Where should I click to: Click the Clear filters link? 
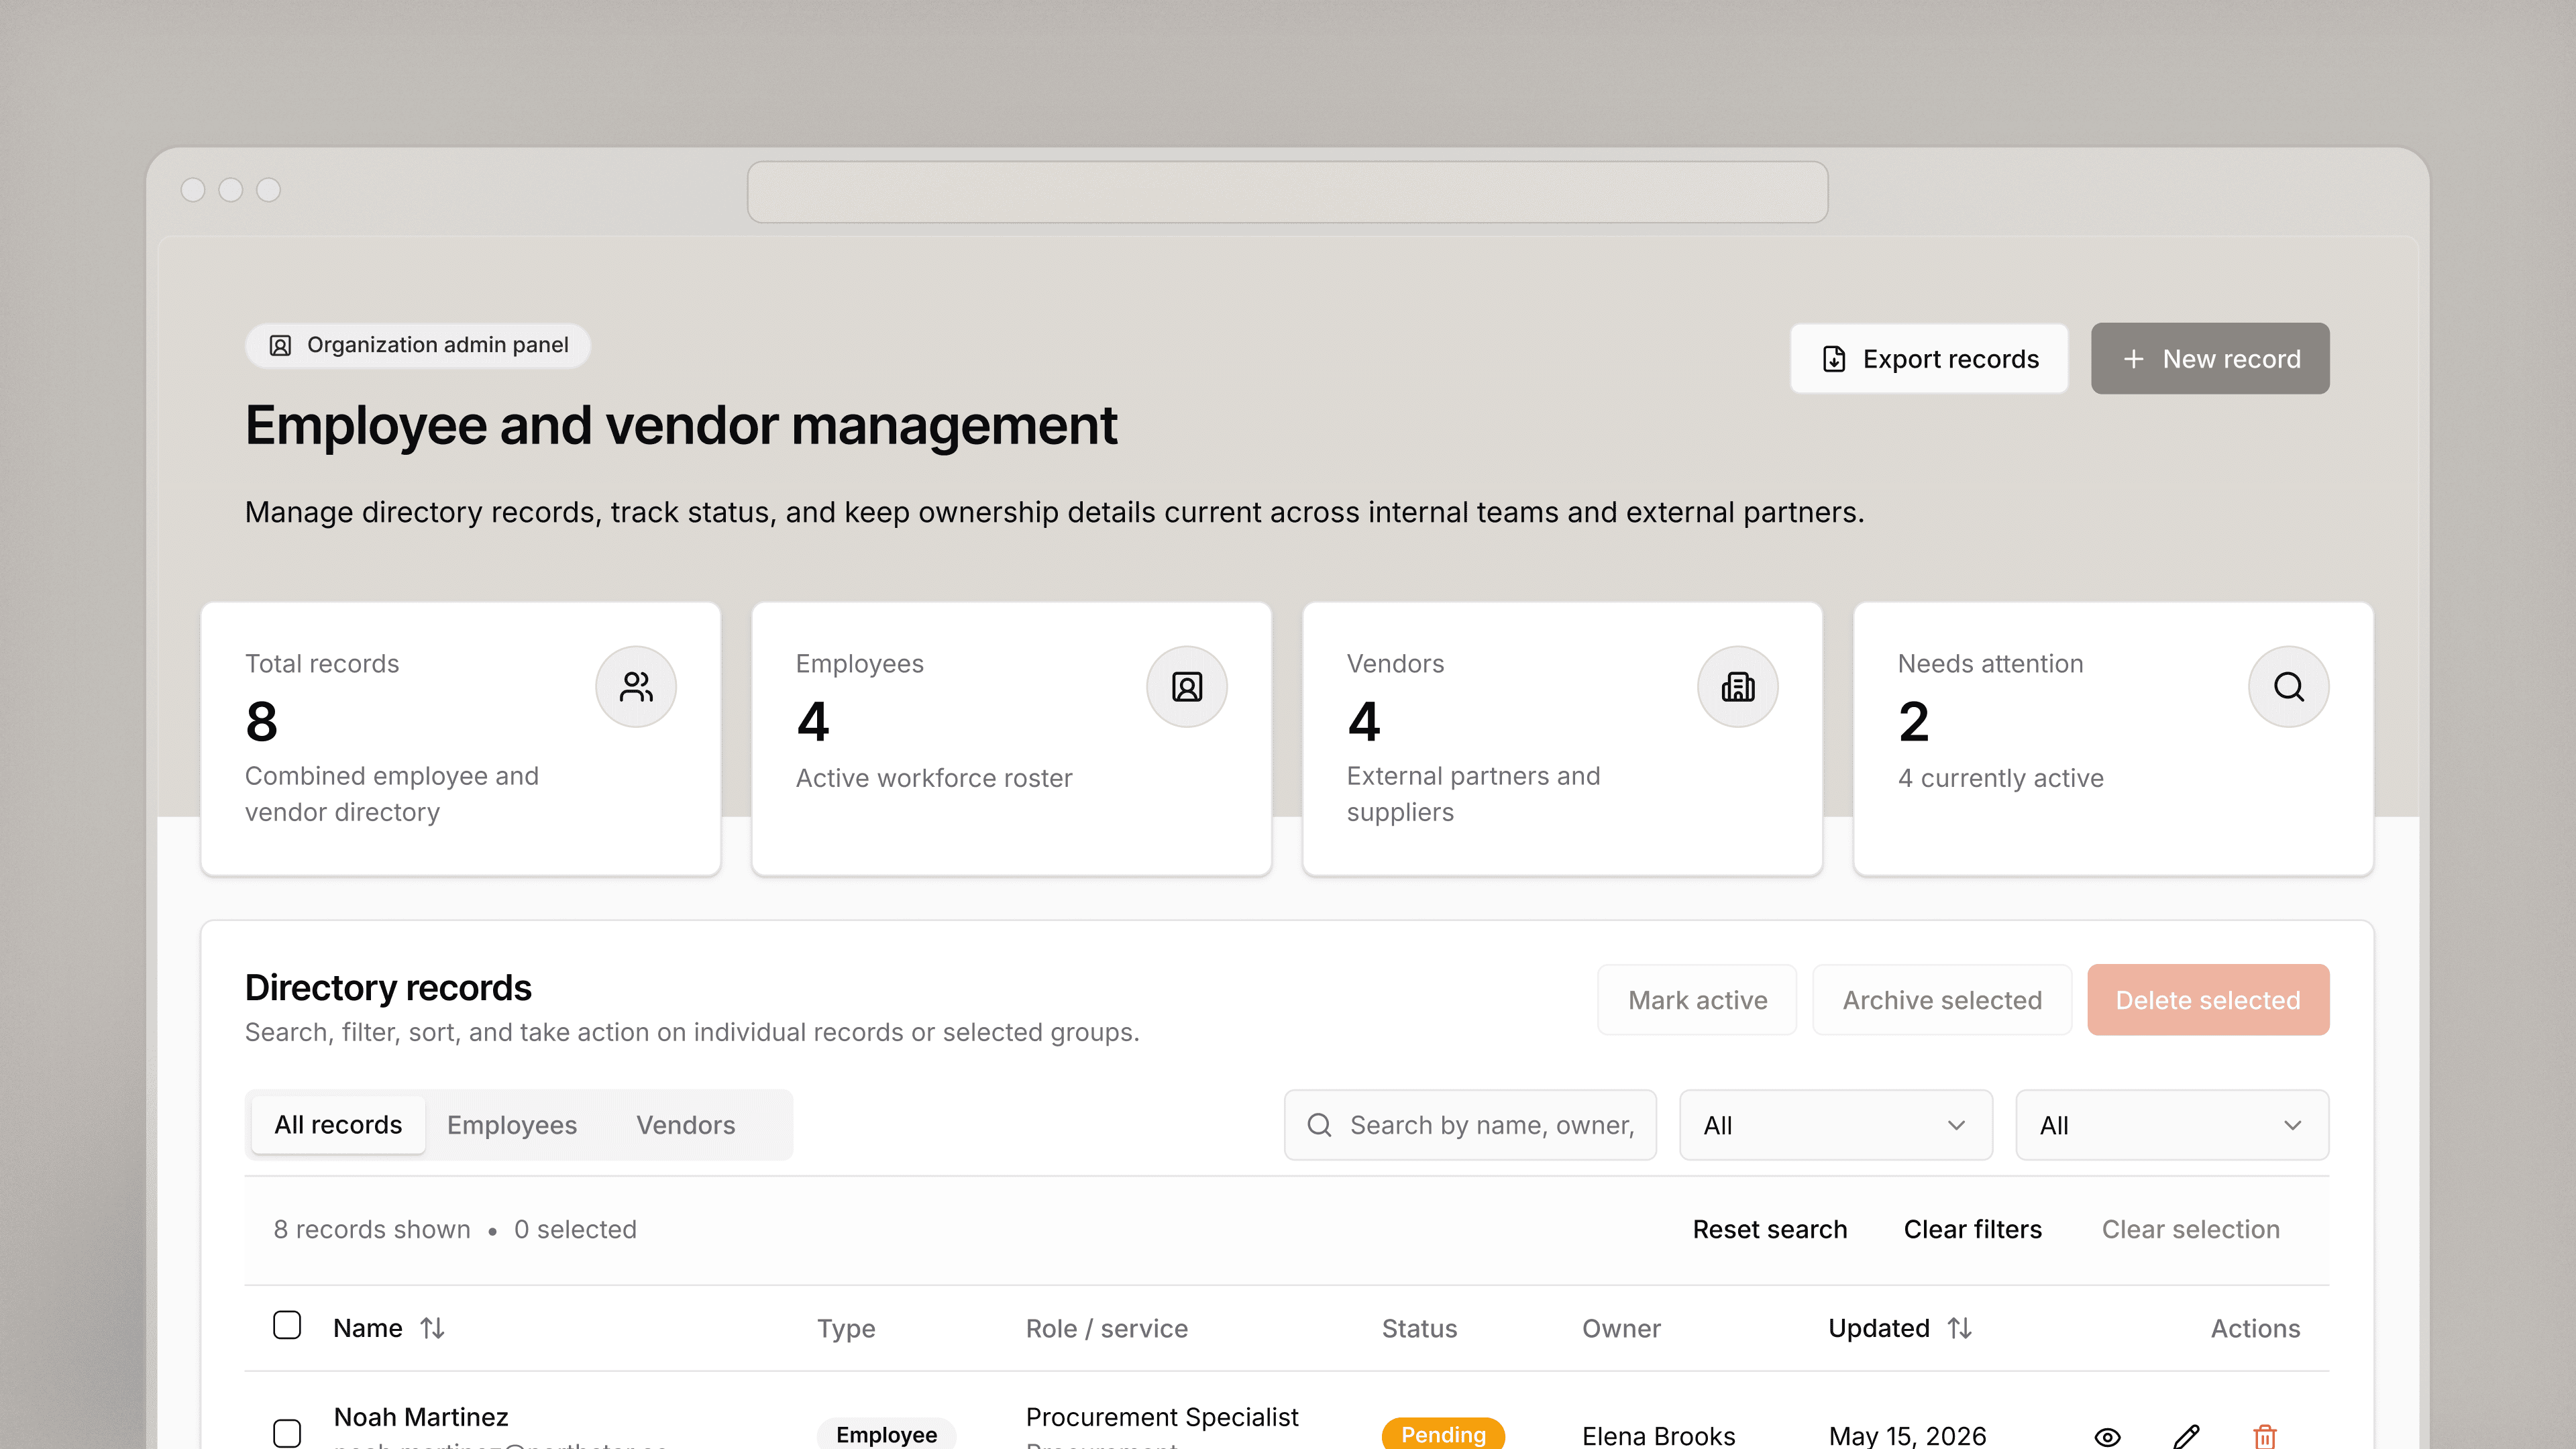coord(1973,1229)
